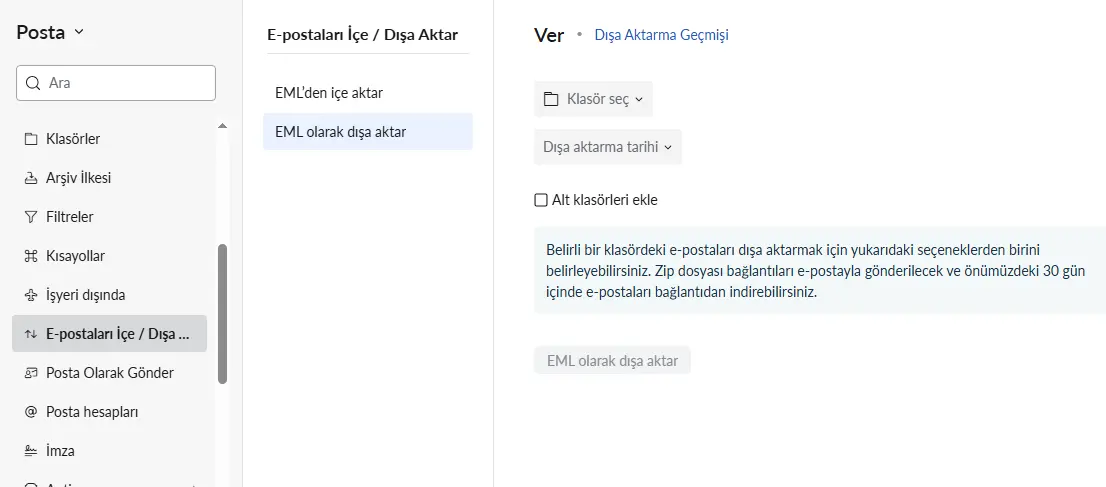This screenshot has height=487, width=1106.
Task: Enable Alt klasörleri ekle checkbox
Action: pyautogui.click(x=541, y=200)
